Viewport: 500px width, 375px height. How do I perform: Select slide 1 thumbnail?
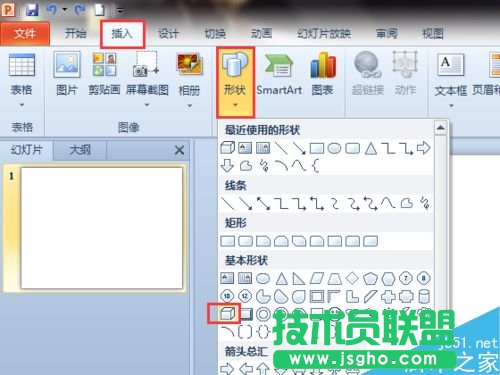coord(101,228)
